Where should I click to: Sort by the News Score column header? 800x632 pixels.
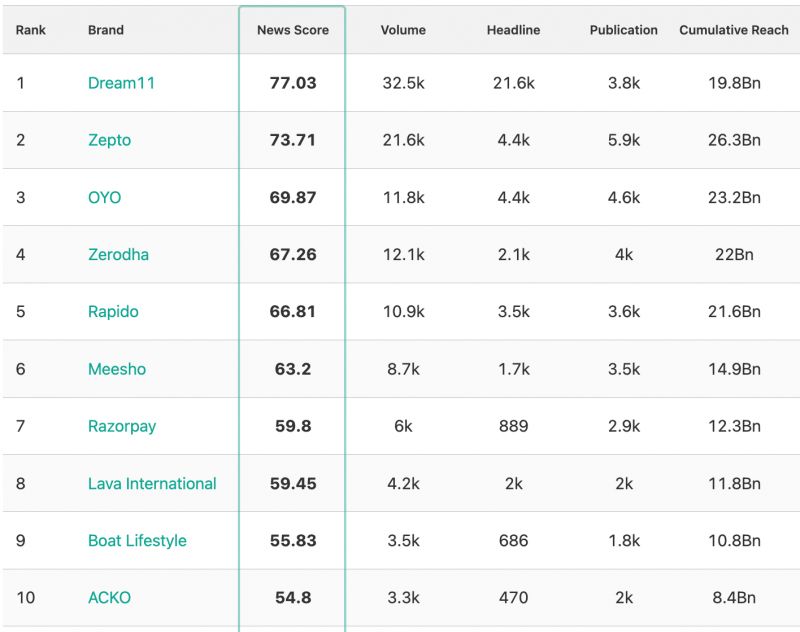(x=293, y=30)
